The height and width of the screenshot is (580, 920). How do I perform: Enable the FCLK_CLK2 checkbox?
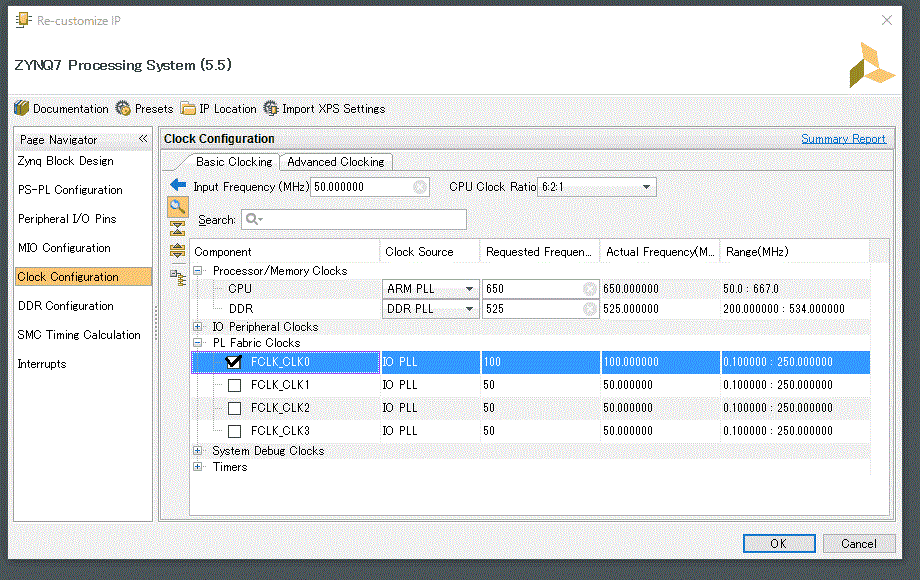click(234, 408)
